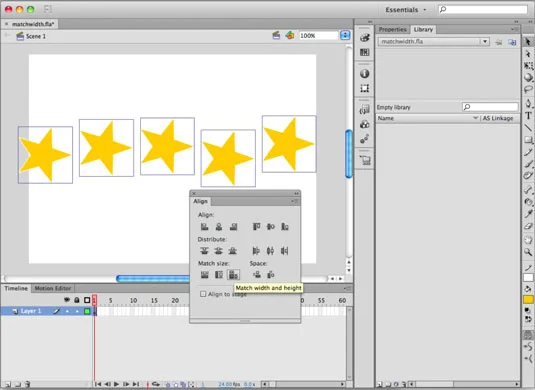The width and height of the screenshot is (535, 390).
Task: Switch to the Library tab
Action: [x=423, y=30]
